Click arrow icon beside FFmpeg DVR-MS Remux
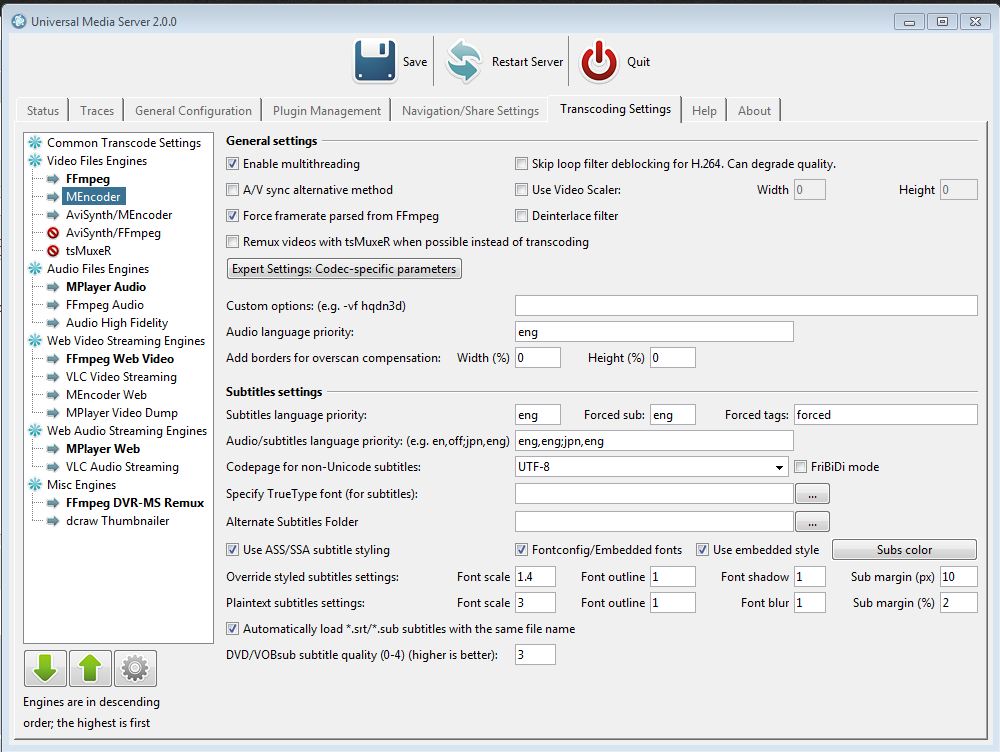 tap(54, 503)
